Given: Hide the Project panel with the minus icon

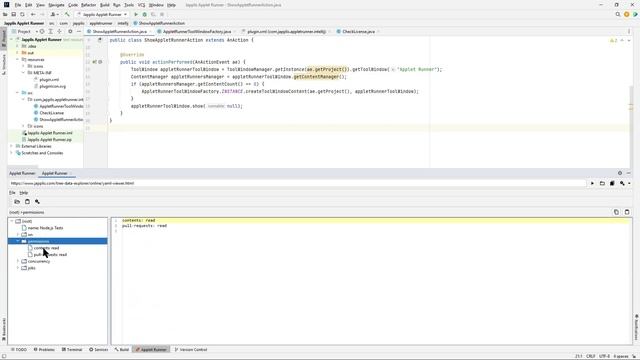Looking at the screenshot, I should coord(79,31).
